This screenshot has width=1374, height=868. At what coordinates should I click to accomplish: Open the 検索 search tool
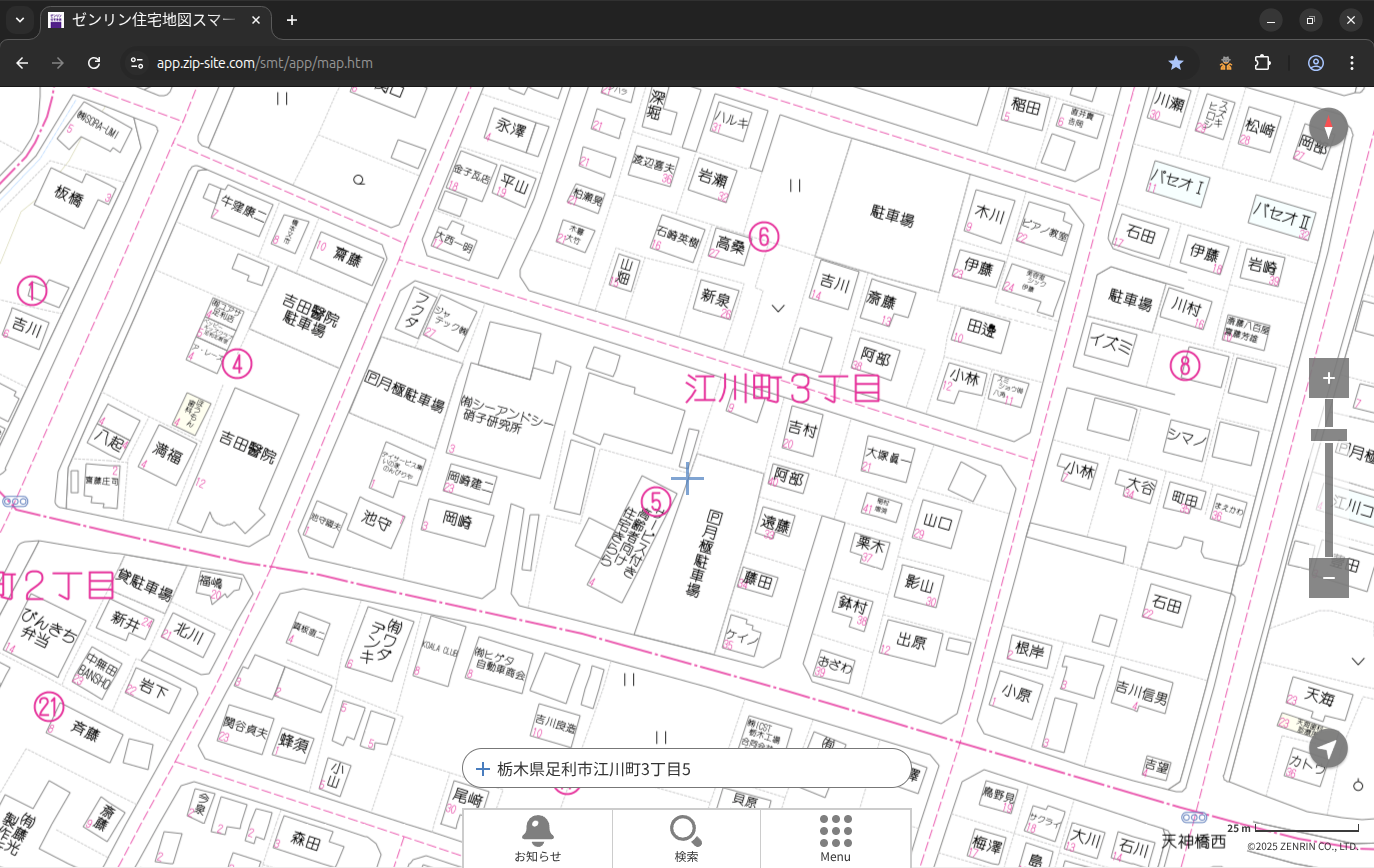(x=686, y=838)
